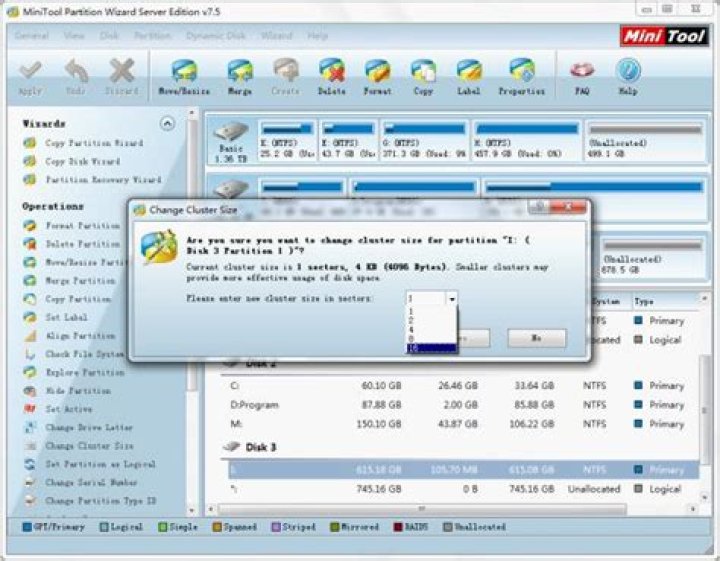720x561 pixels.
Task: Click the M: NTFS 457.9 GB block
Action: click(527, 140)
